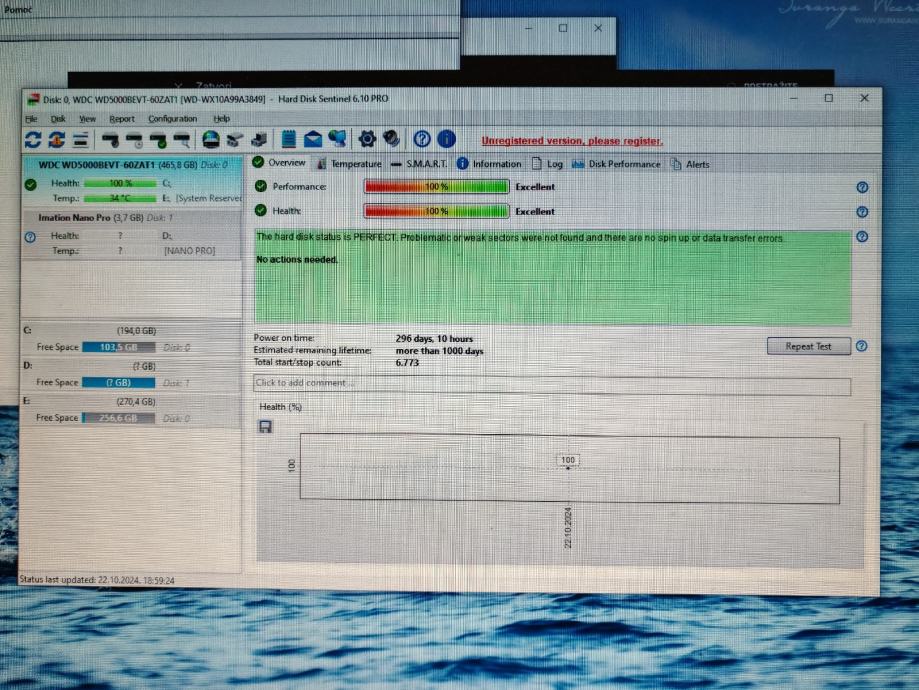Maximize the background window behind Sentinel
This screenshot has width=919, height=690.
[563, 28]
